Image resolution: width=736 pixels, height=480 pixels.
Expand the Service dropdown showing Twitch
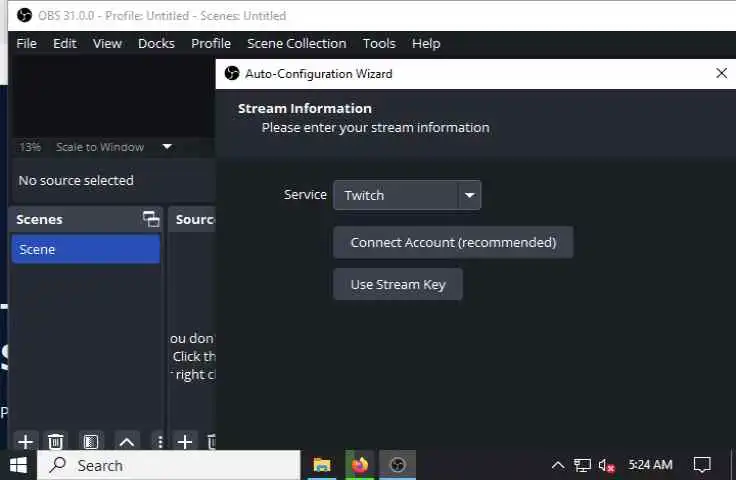(x=407, y=195)
